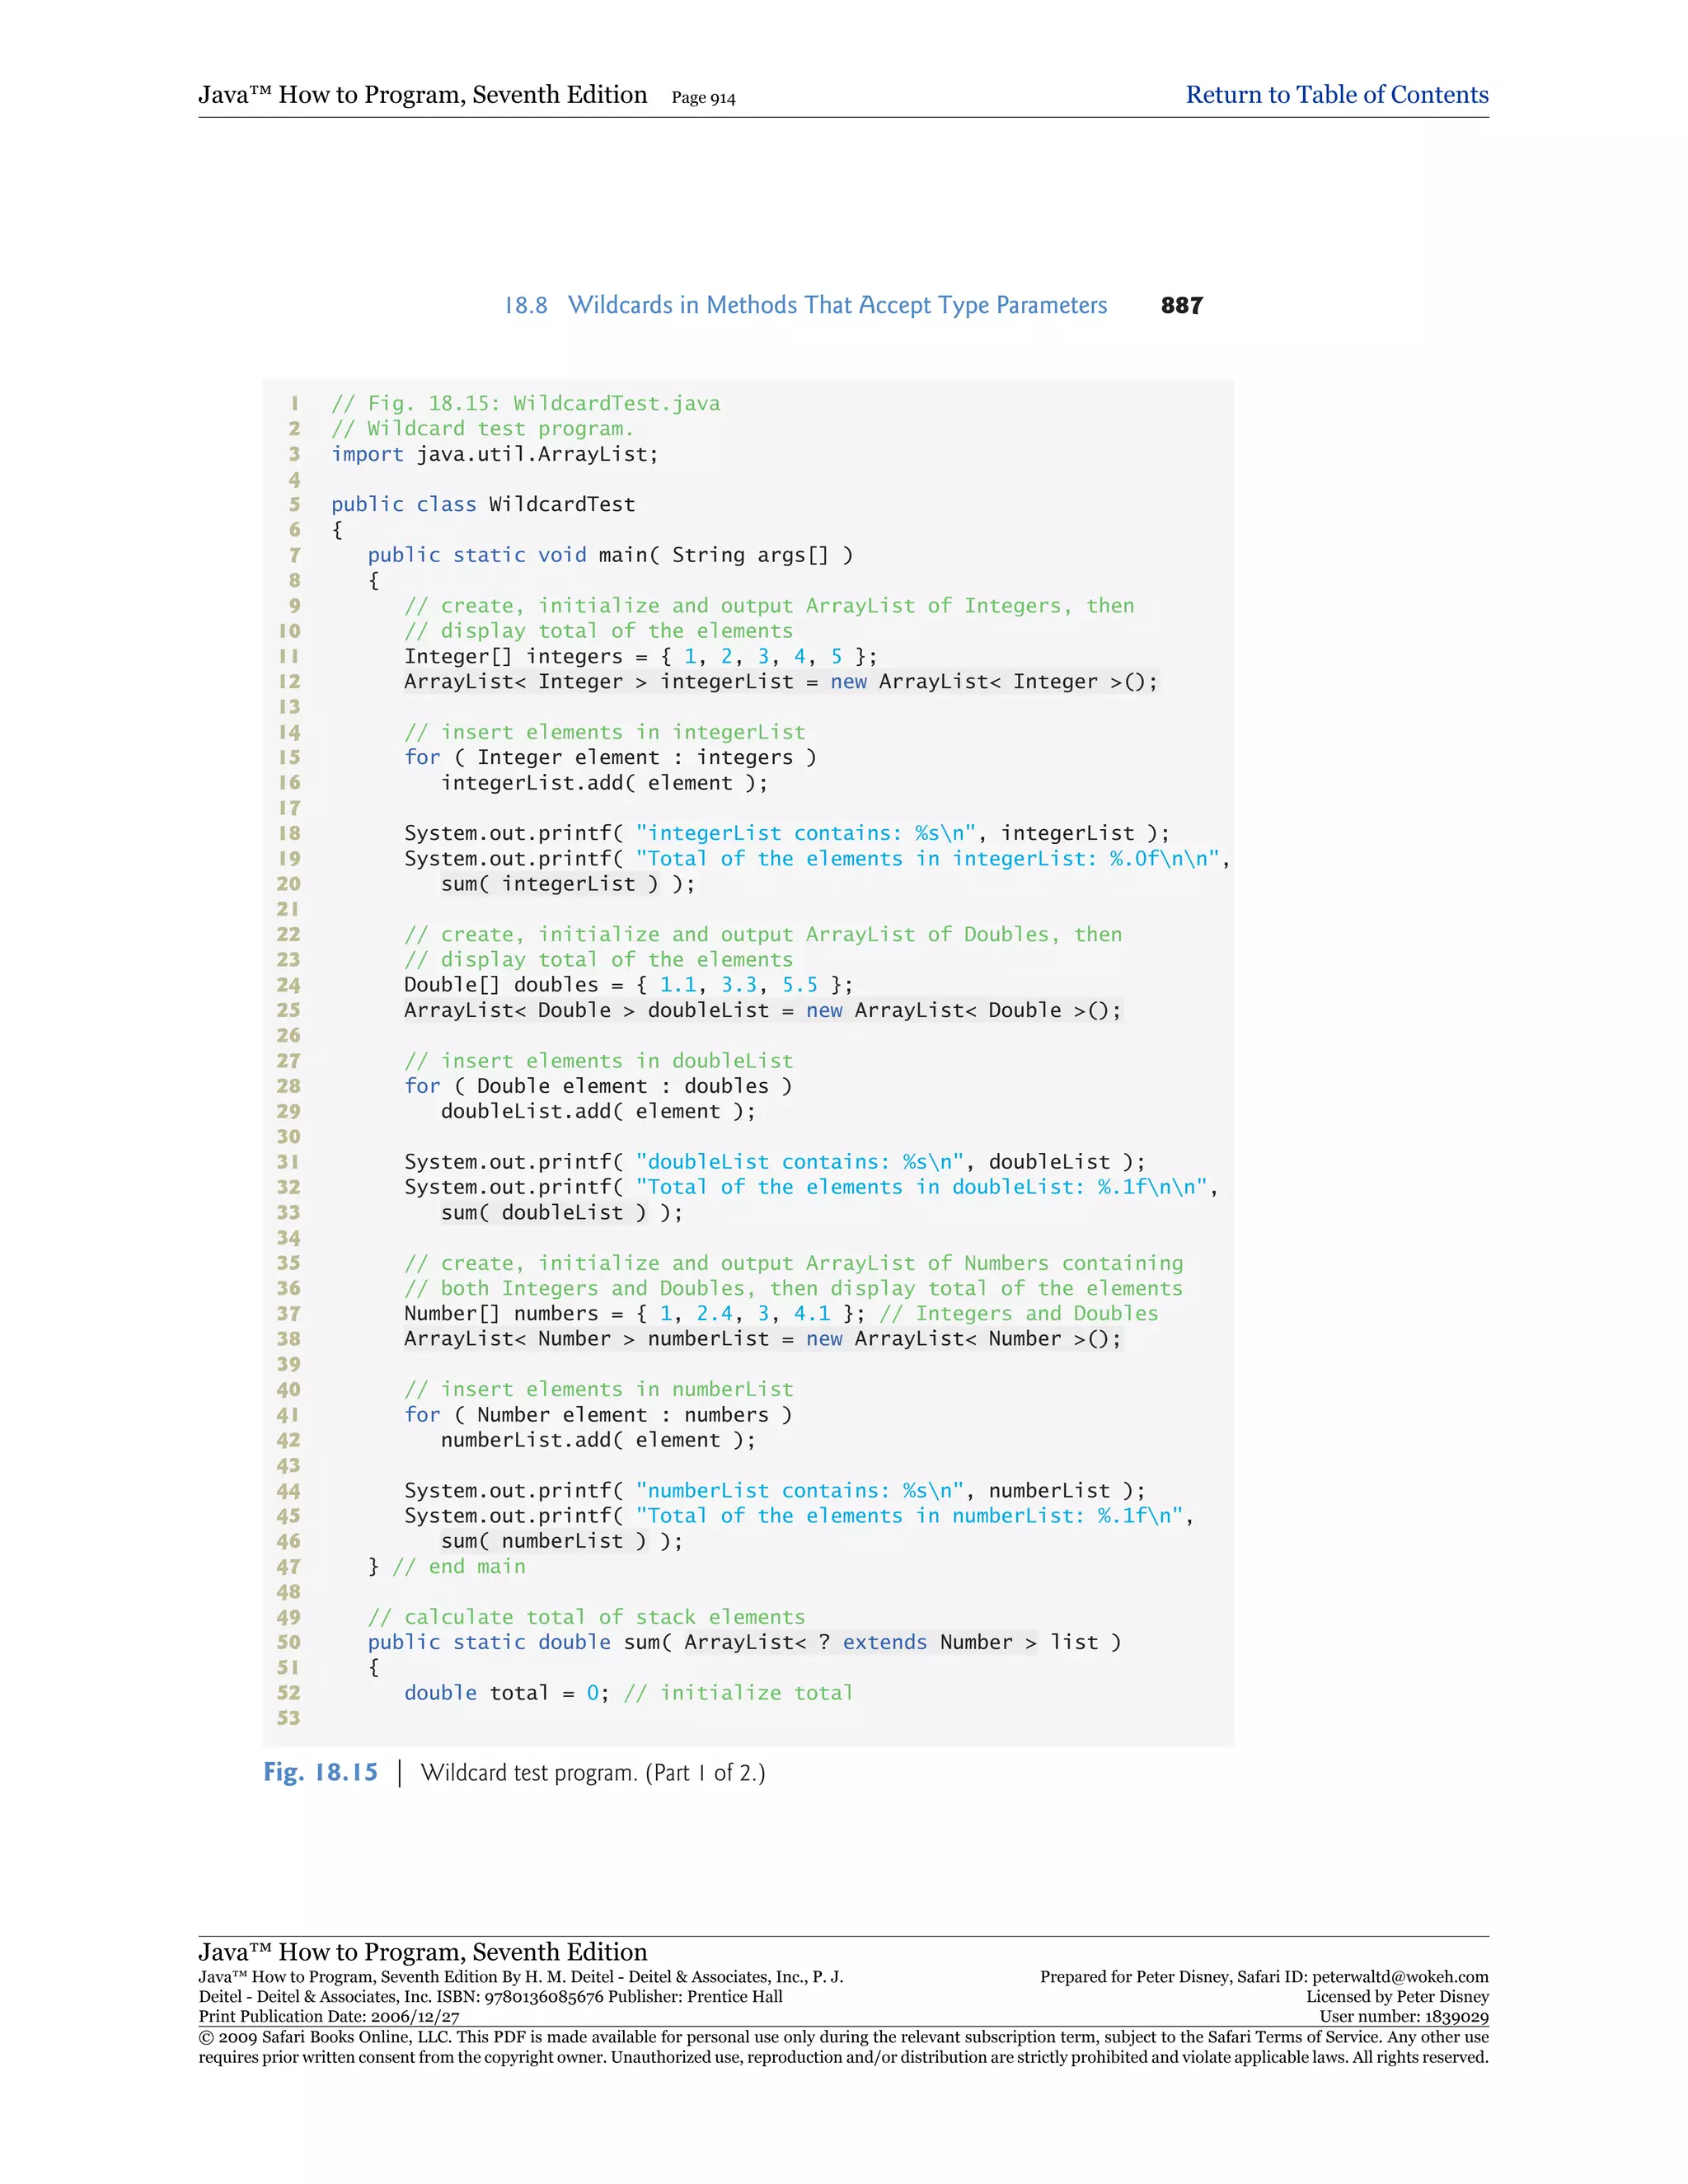Click the import java.util.ArrayList code line
The width and height of the screenshot is (1688, 2184).
click(x=494, y=454)
